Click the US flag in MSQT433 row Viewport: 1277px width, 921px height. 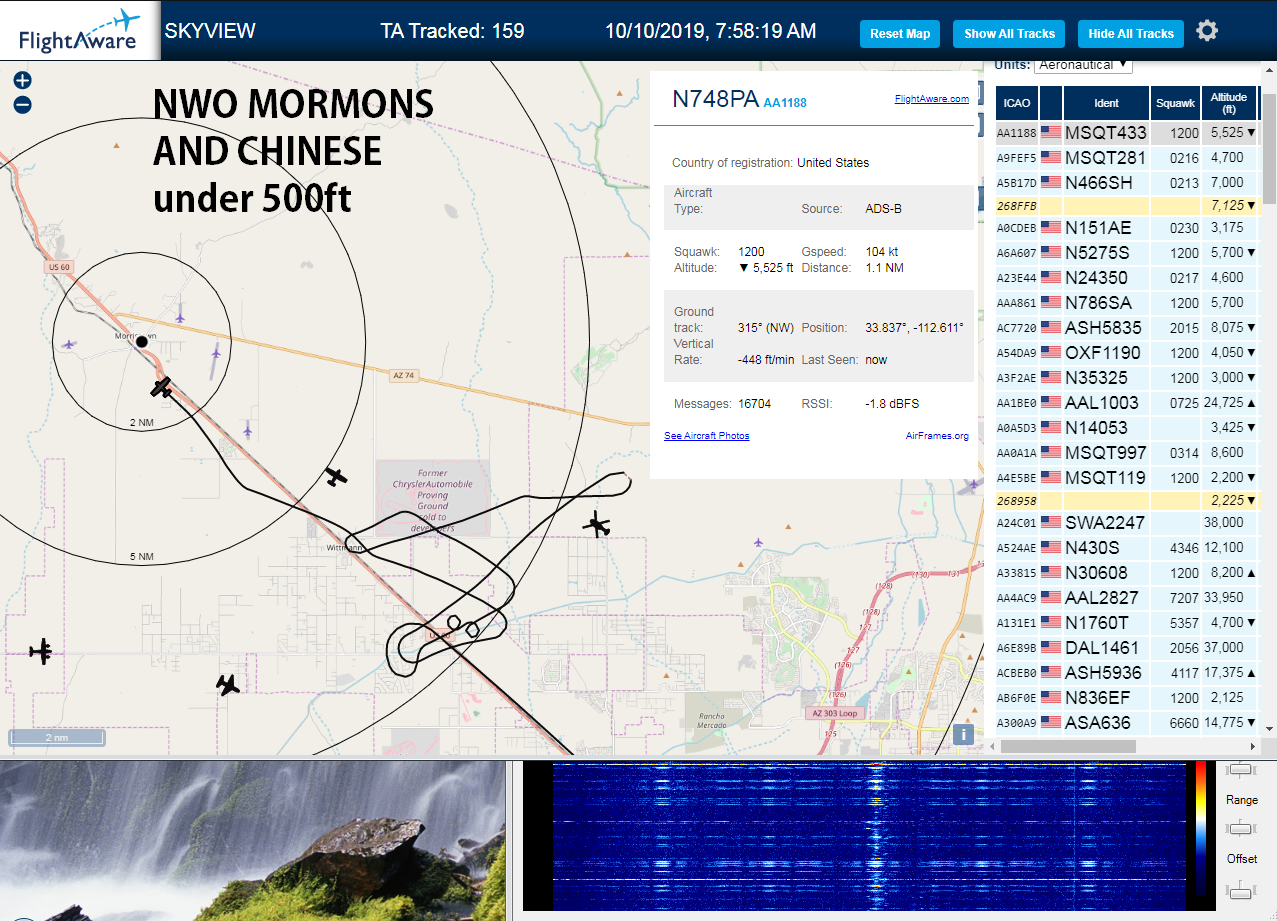1051,132
